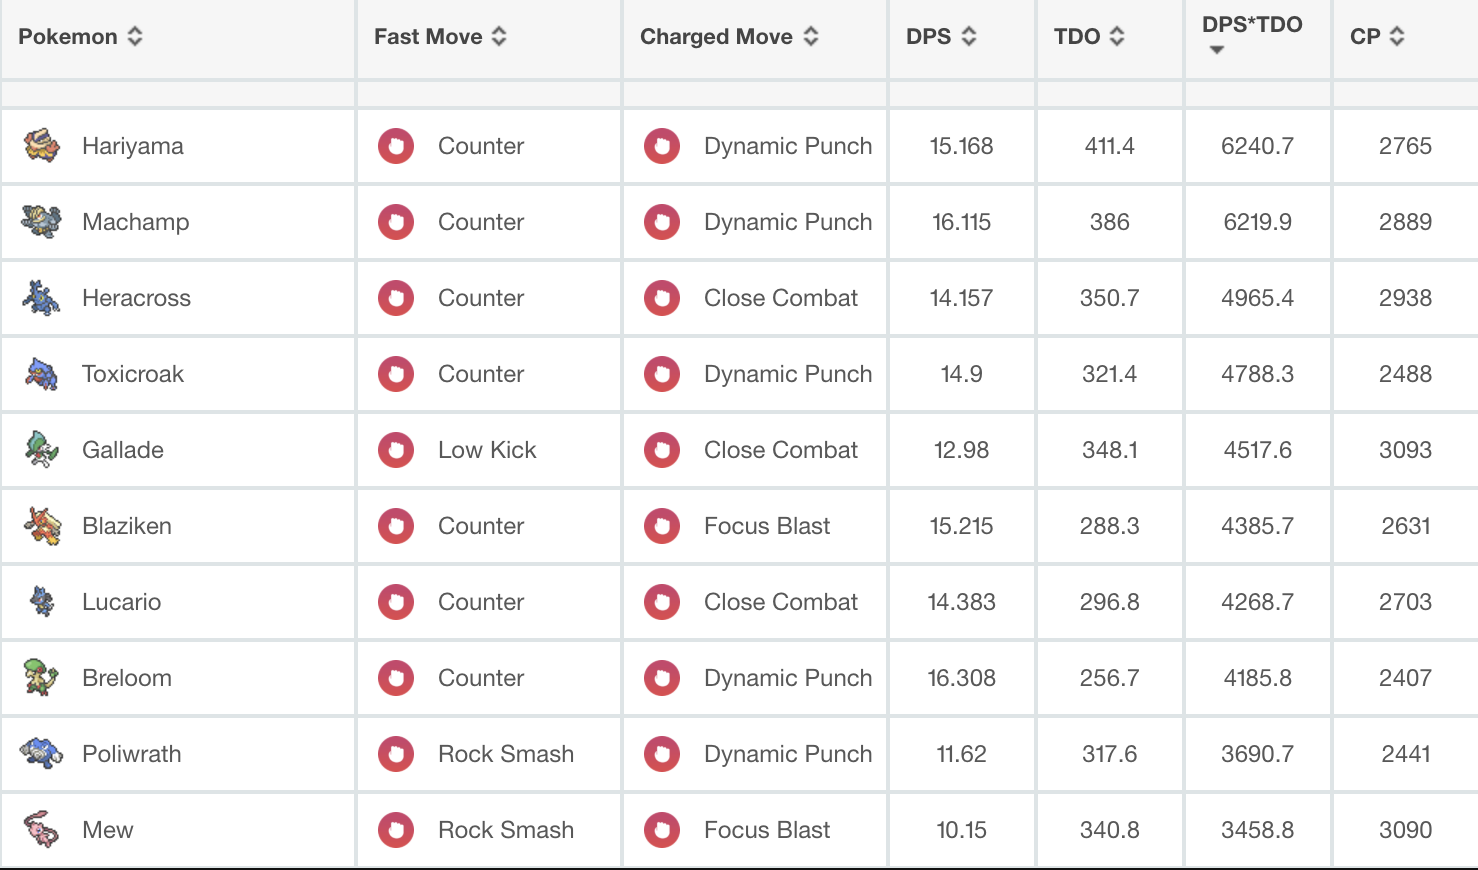Click the Heracross sprite icon
The image size is (1478, 870).
click(42, 298)
